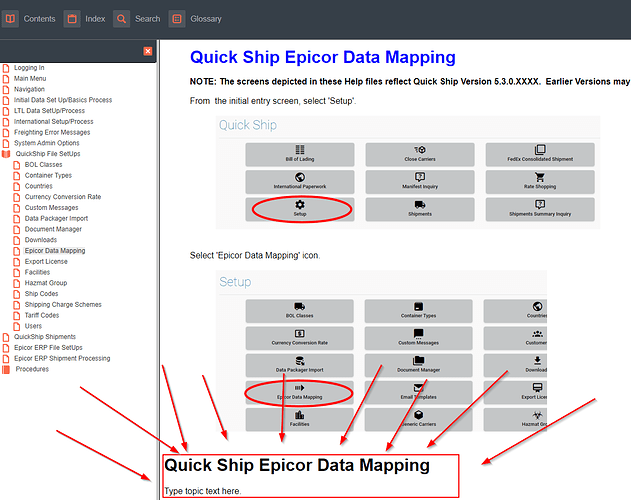Open the Main Menu topic
631x500 pixels.
tap(30, 79)
